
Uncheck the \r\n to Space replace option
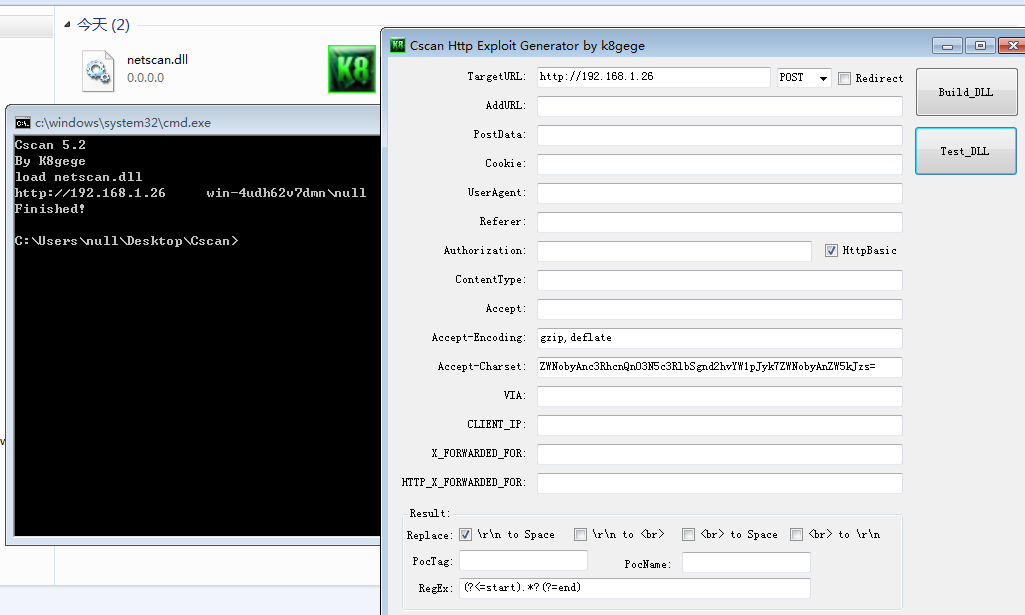tap(465, 534)
